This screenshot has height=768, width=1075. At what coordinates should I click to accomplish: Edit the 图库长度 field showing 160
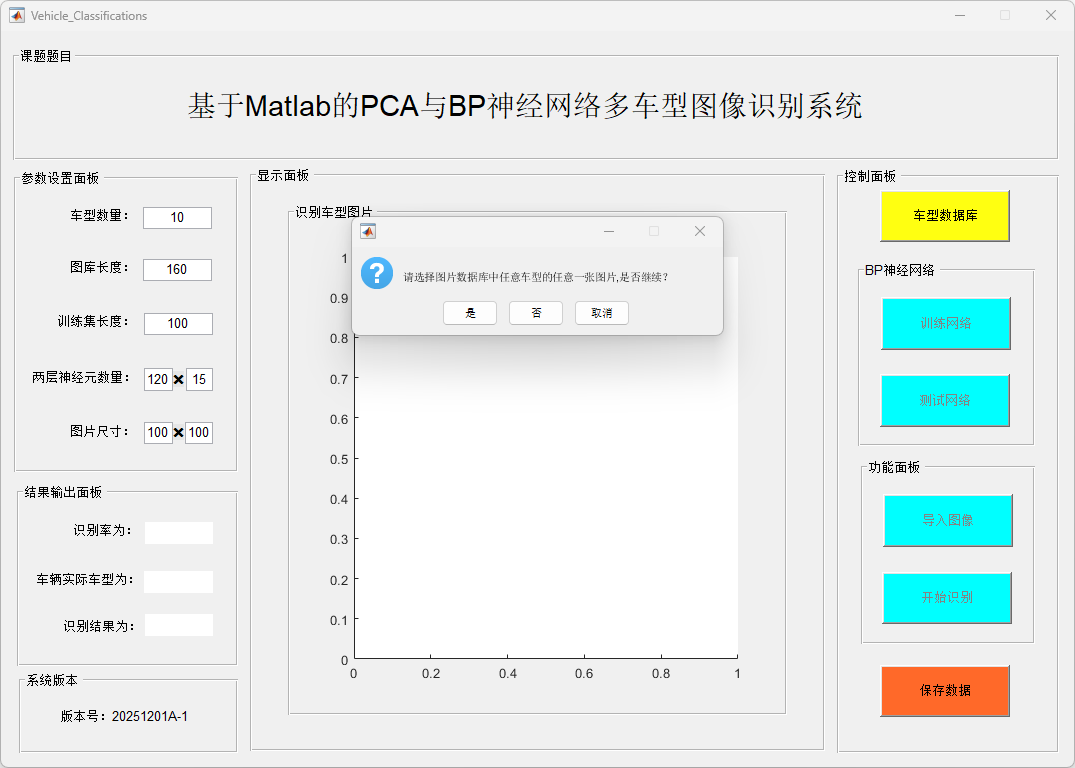click(177, 269)
